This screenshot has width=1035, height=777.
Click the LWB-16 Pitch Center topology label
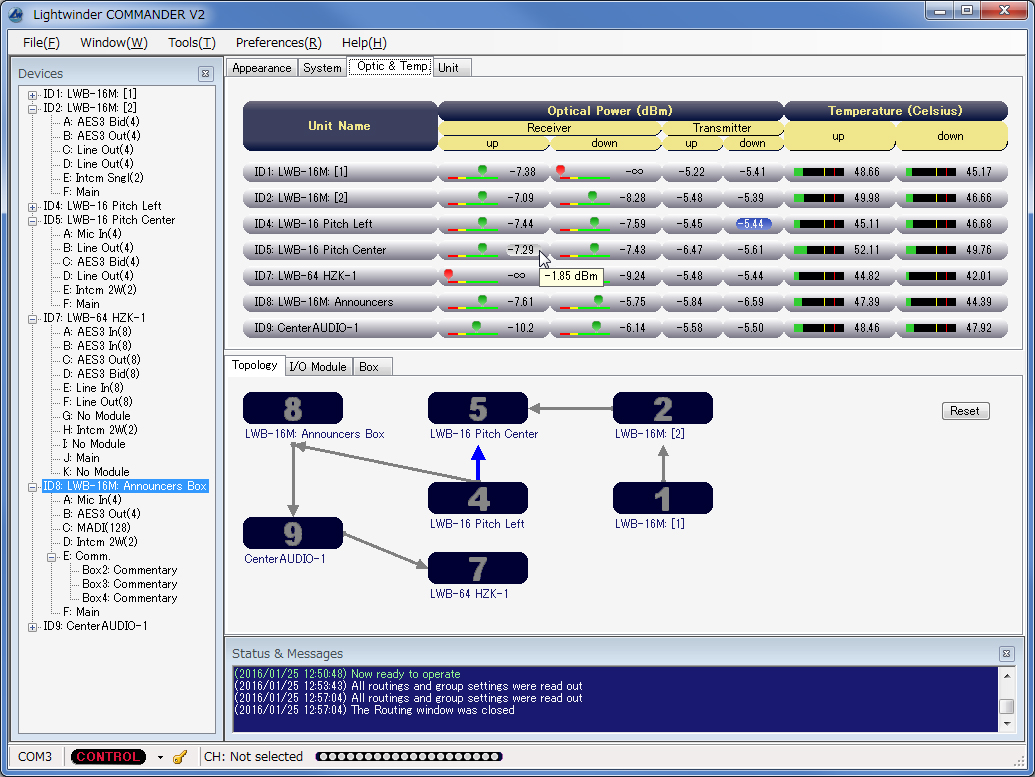(484, 434)
